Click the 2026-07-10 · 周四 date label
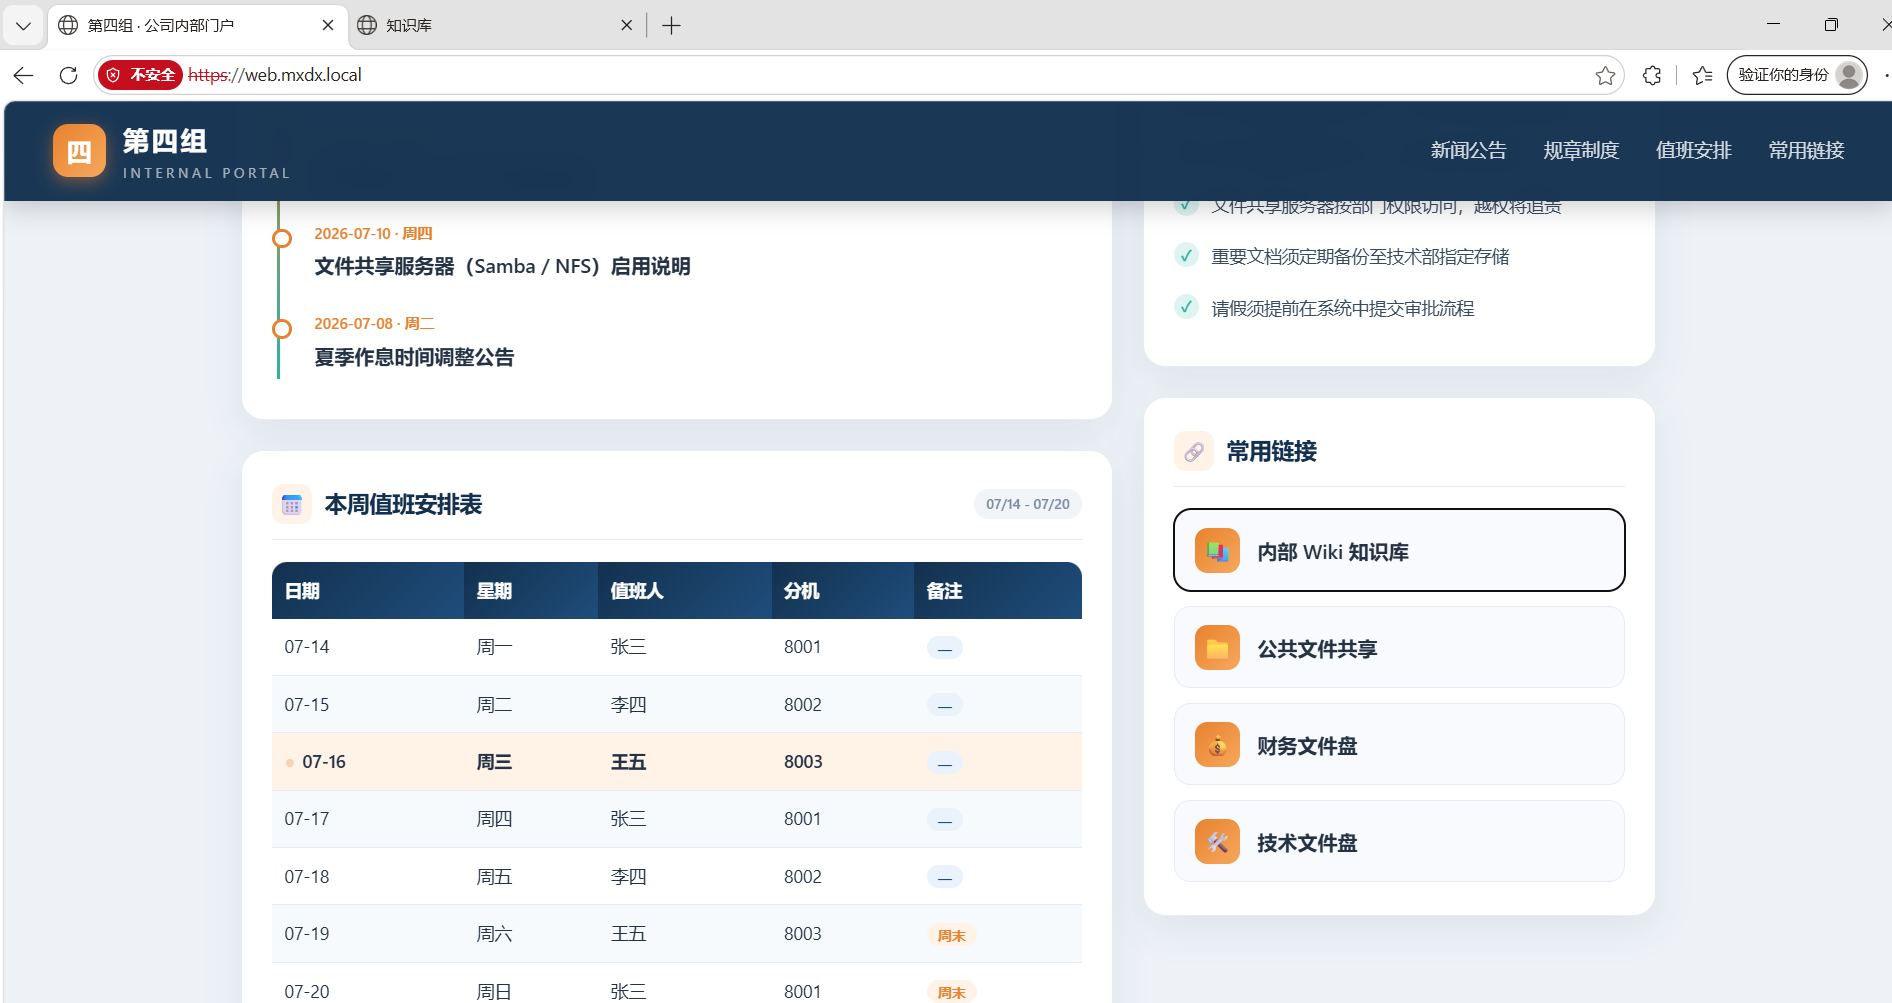 click(x=373, y=234)
